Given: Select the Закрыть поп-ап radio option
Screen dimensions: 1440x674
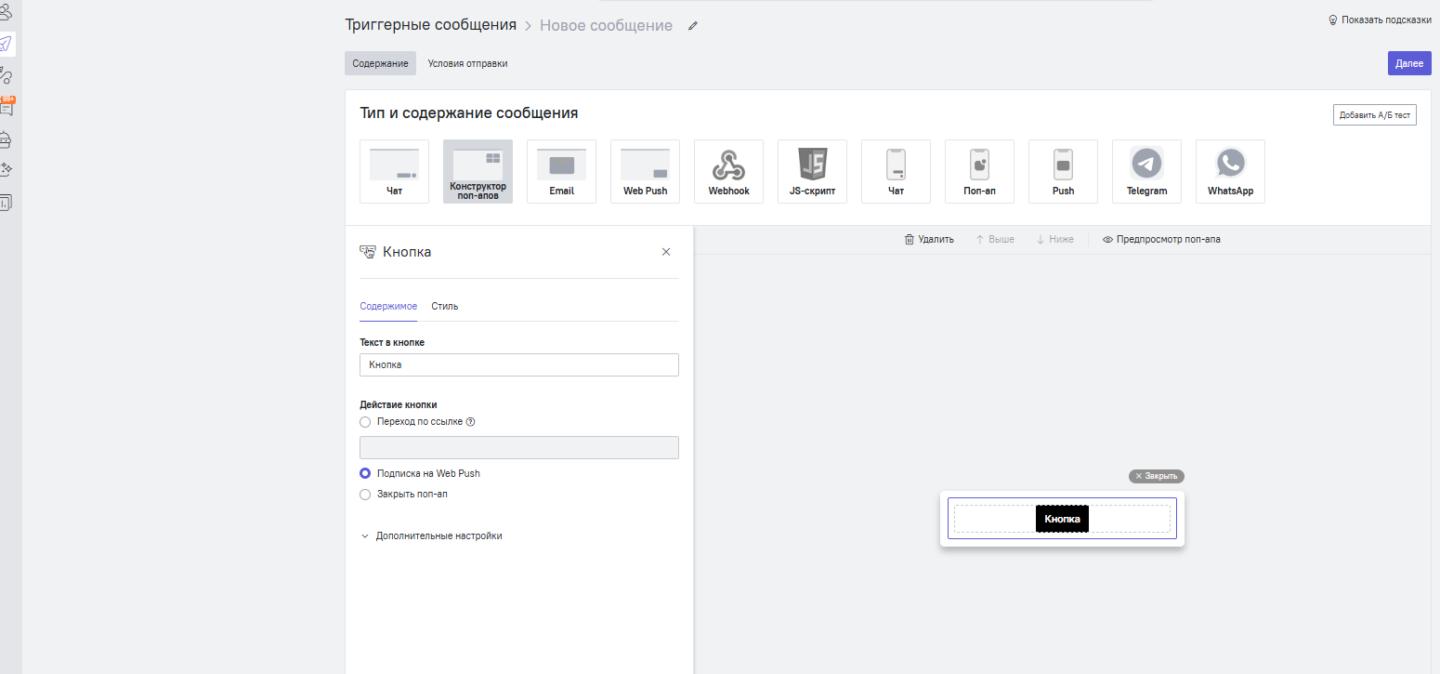Looking at the screenshot, I should 365,495.
